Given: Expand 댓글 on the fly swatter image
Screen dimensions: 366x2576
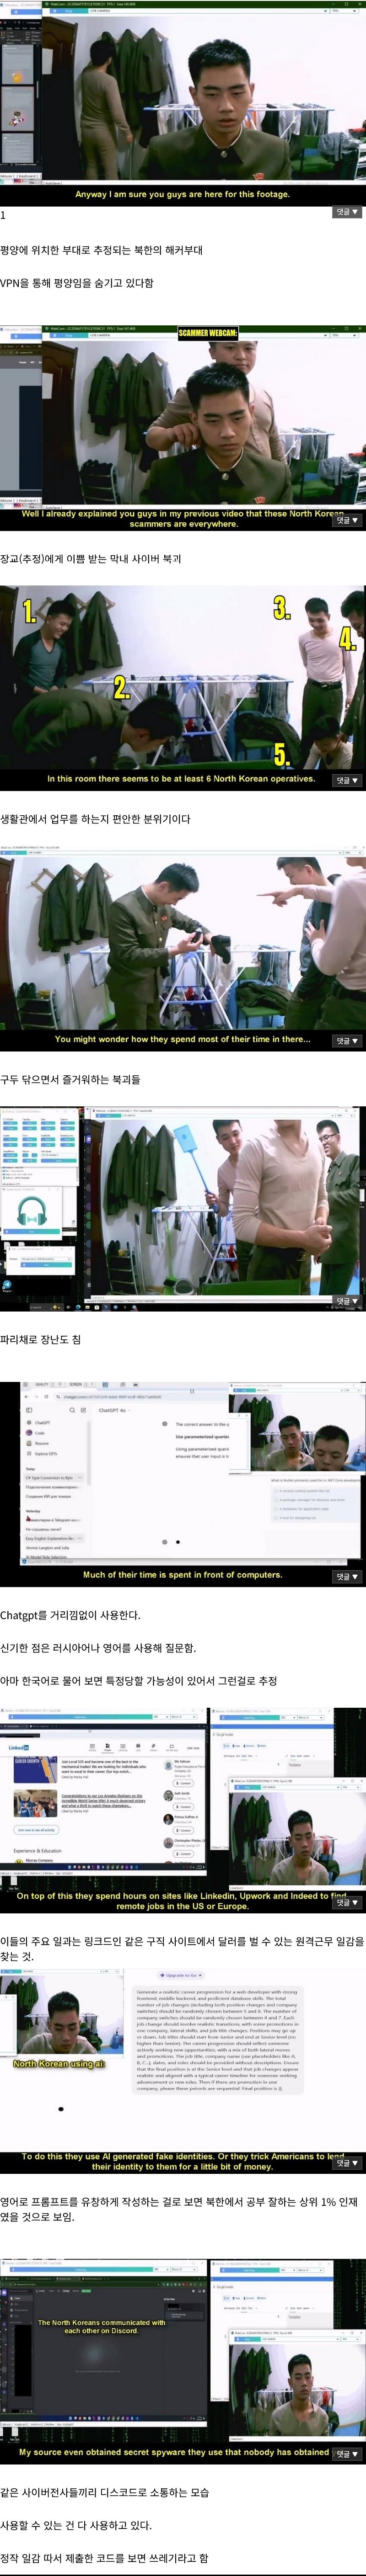Looking at the screenshot, I should [x=346, y=1301].
